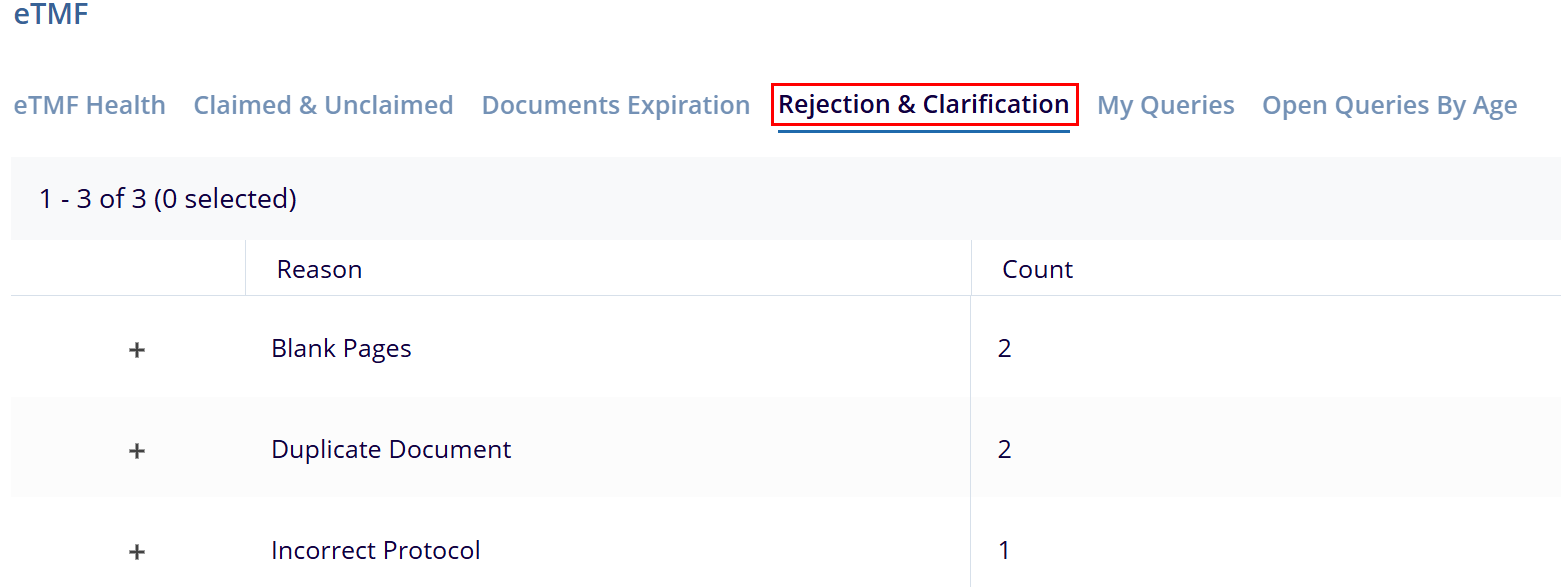Switch to the eTMF Health tab
The image size is (1561, 587).
tap(89, 105)
